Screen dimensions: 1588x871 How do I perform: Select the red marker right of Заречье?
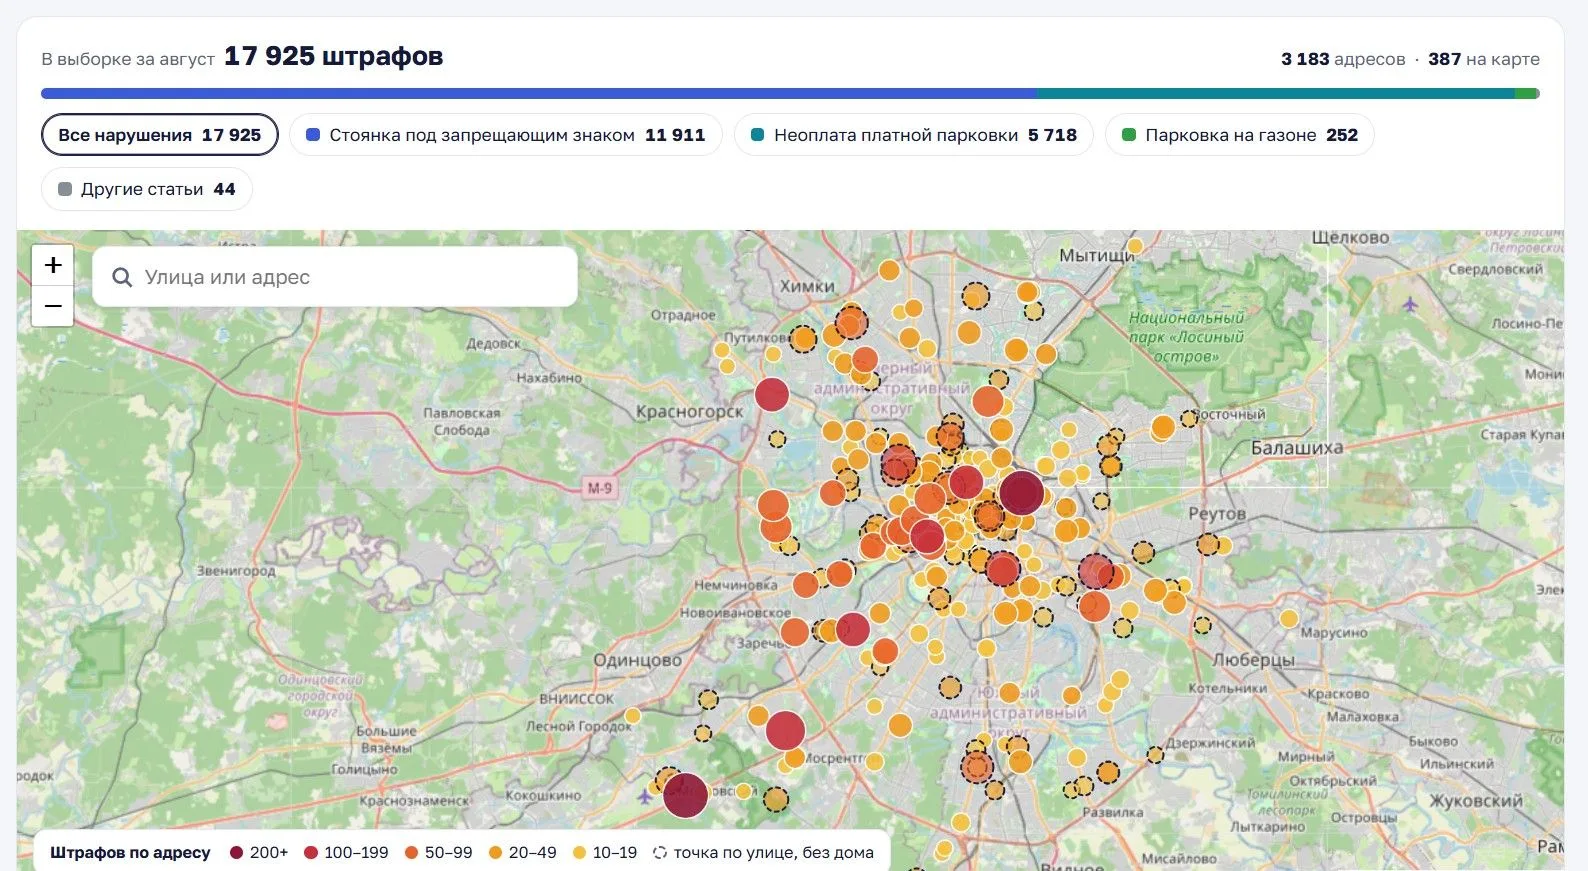[852, 629]
